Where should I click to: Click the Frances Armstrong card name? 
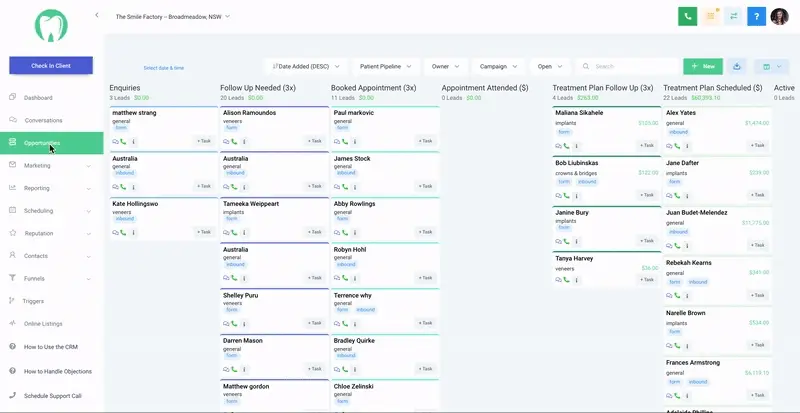[693, 363]
